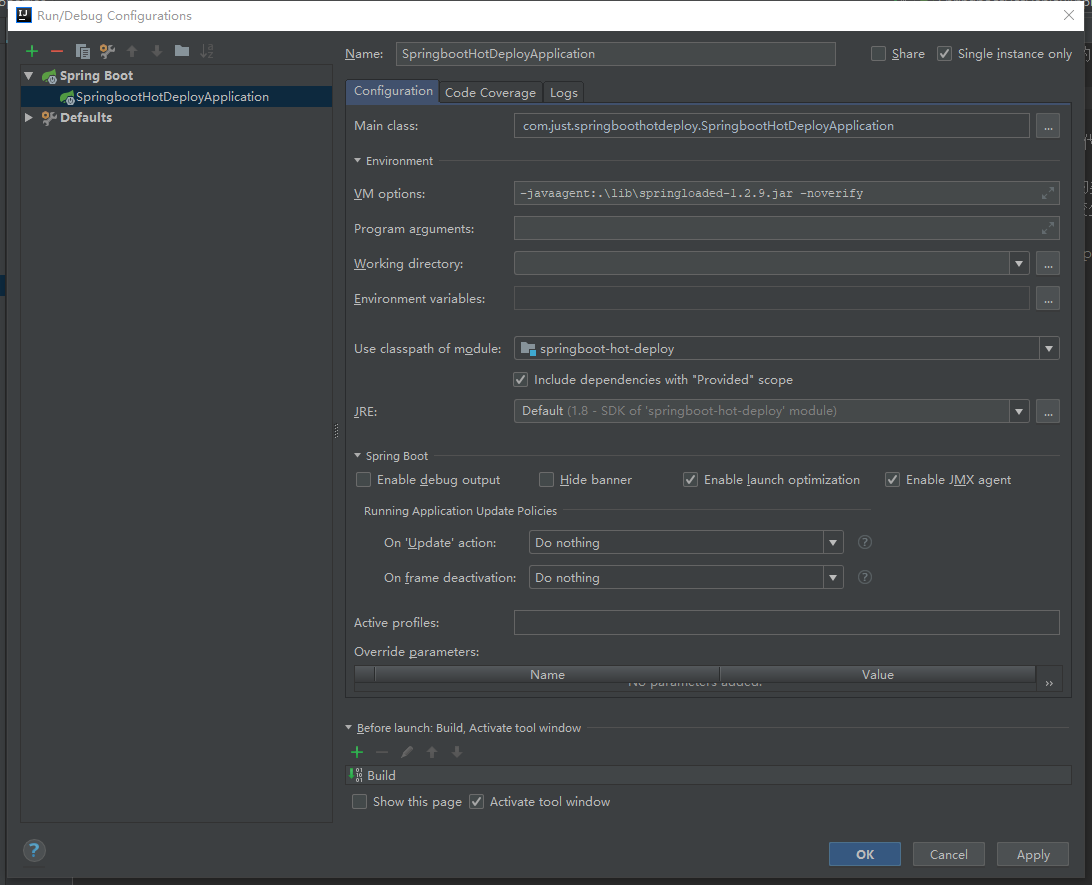Edit Environment variables ellipsis button

click(x=1048, y=299)
